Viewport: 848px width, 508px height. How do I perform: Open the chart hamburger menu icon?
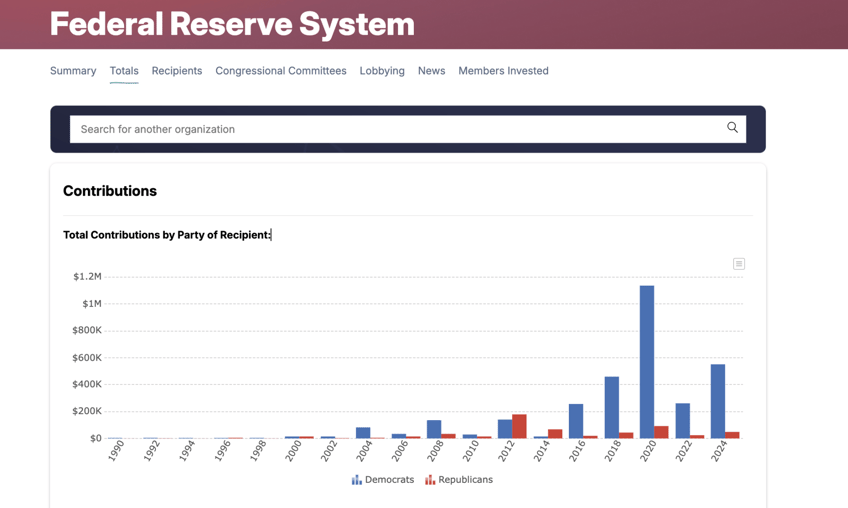739,264
